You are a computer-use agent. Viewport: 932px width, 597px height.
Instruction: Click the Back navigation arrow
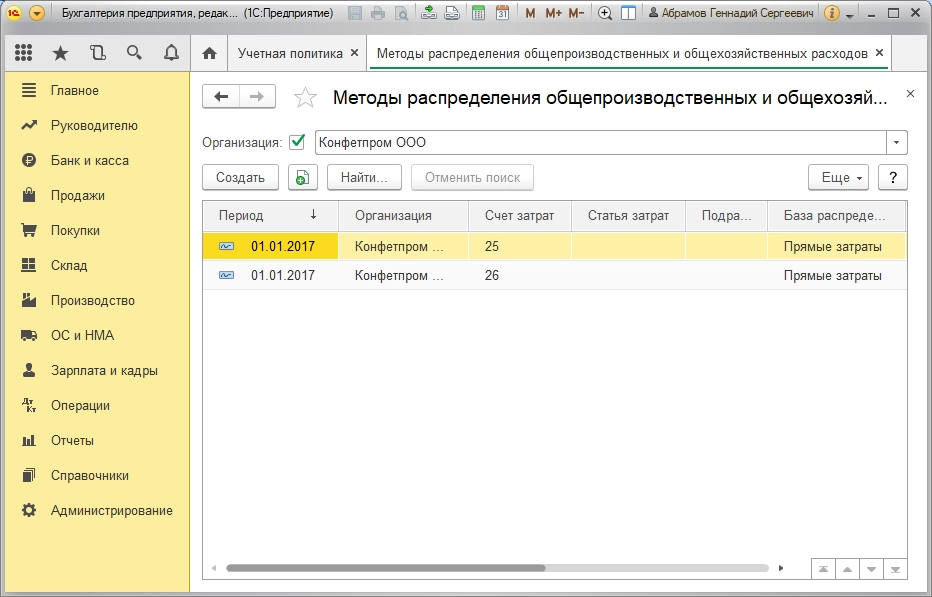(221, 96)
